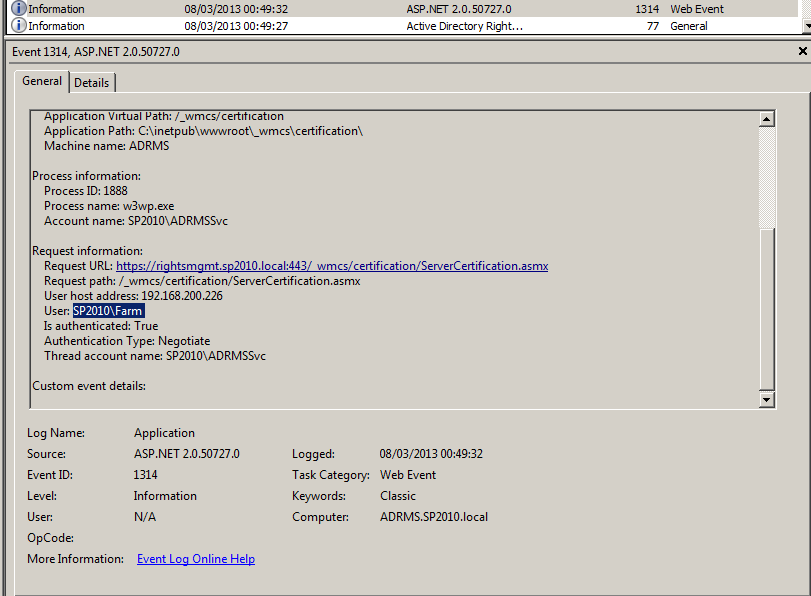
Task: Open the Event Log Online Help link
Action: [x=195, y=559]
